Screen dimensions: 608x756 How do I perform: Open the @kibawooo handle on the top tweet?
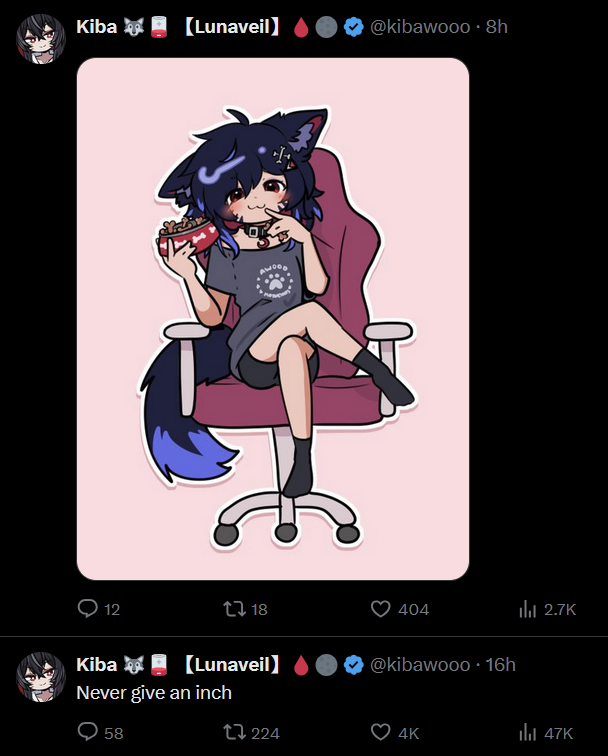(x=420, y=27)
